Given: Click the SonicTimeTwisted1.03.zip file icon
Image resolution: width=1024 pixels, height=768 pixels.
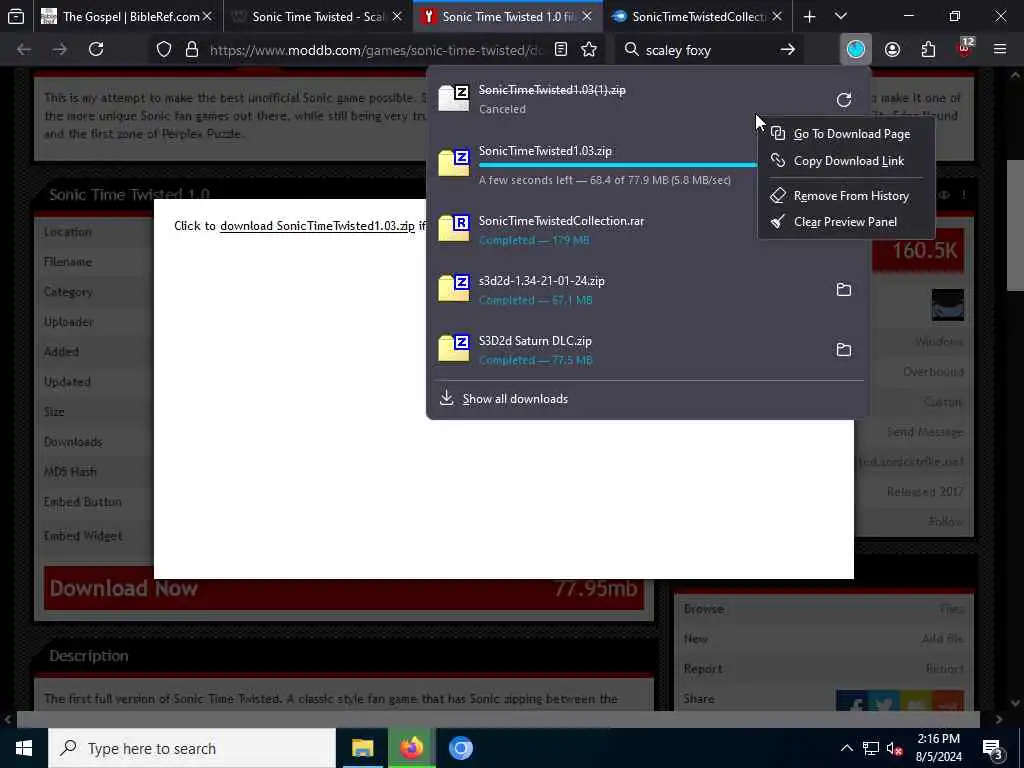Looking at the screenshot, I should [454, 163].
